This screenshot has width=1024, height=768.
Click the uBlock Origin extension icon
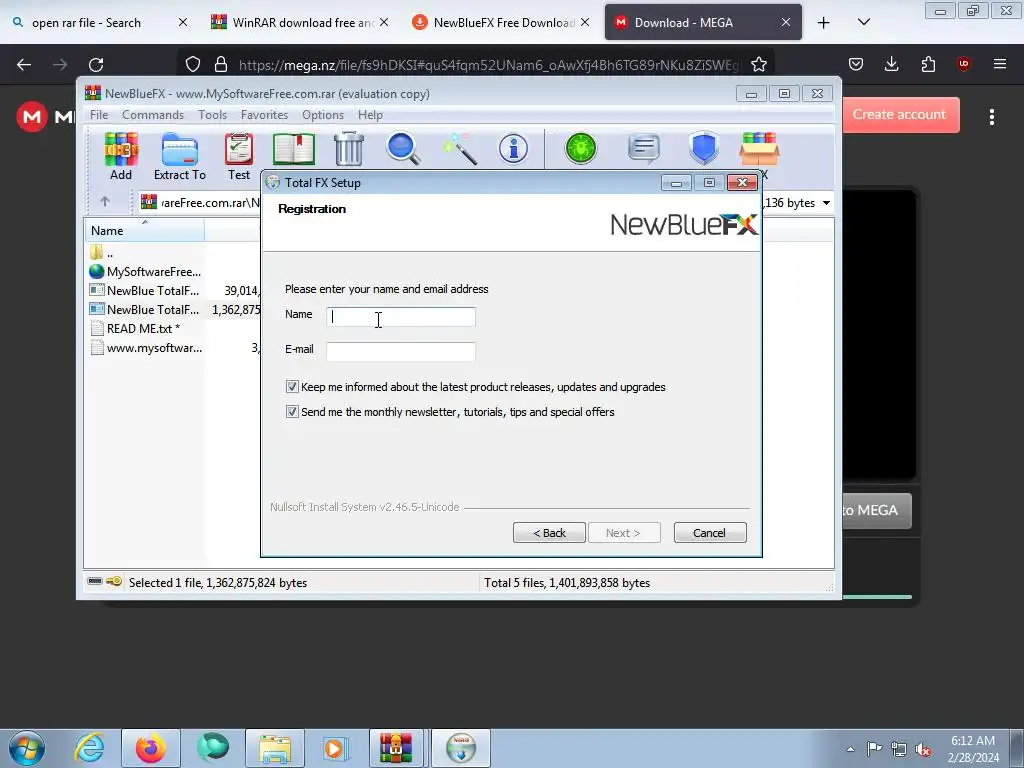point(964,64)
